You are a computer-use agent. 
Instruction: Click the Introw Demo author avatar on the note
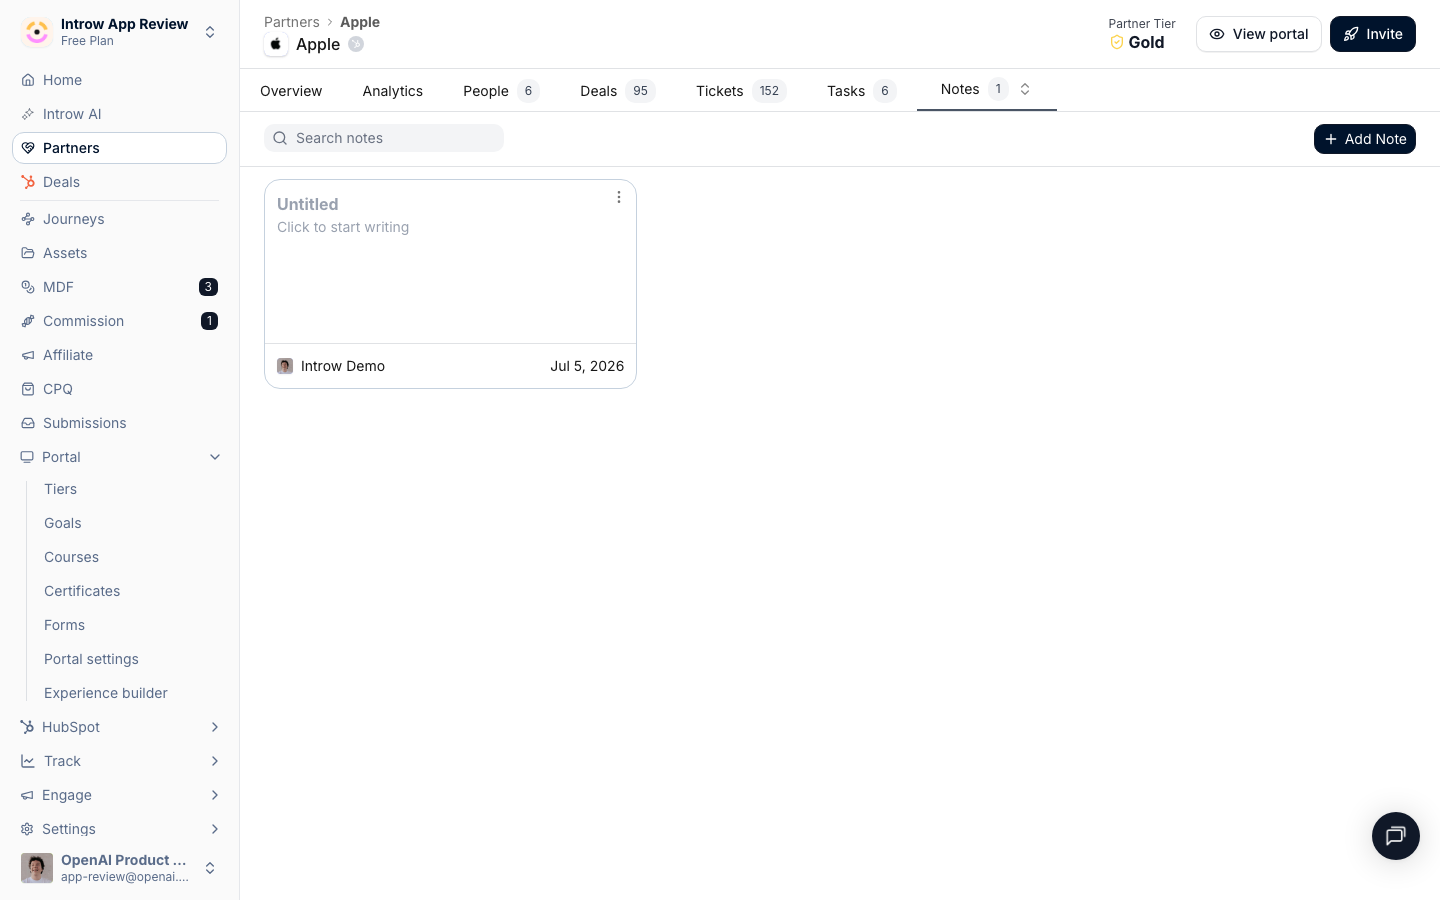click(x=285, y=366)
